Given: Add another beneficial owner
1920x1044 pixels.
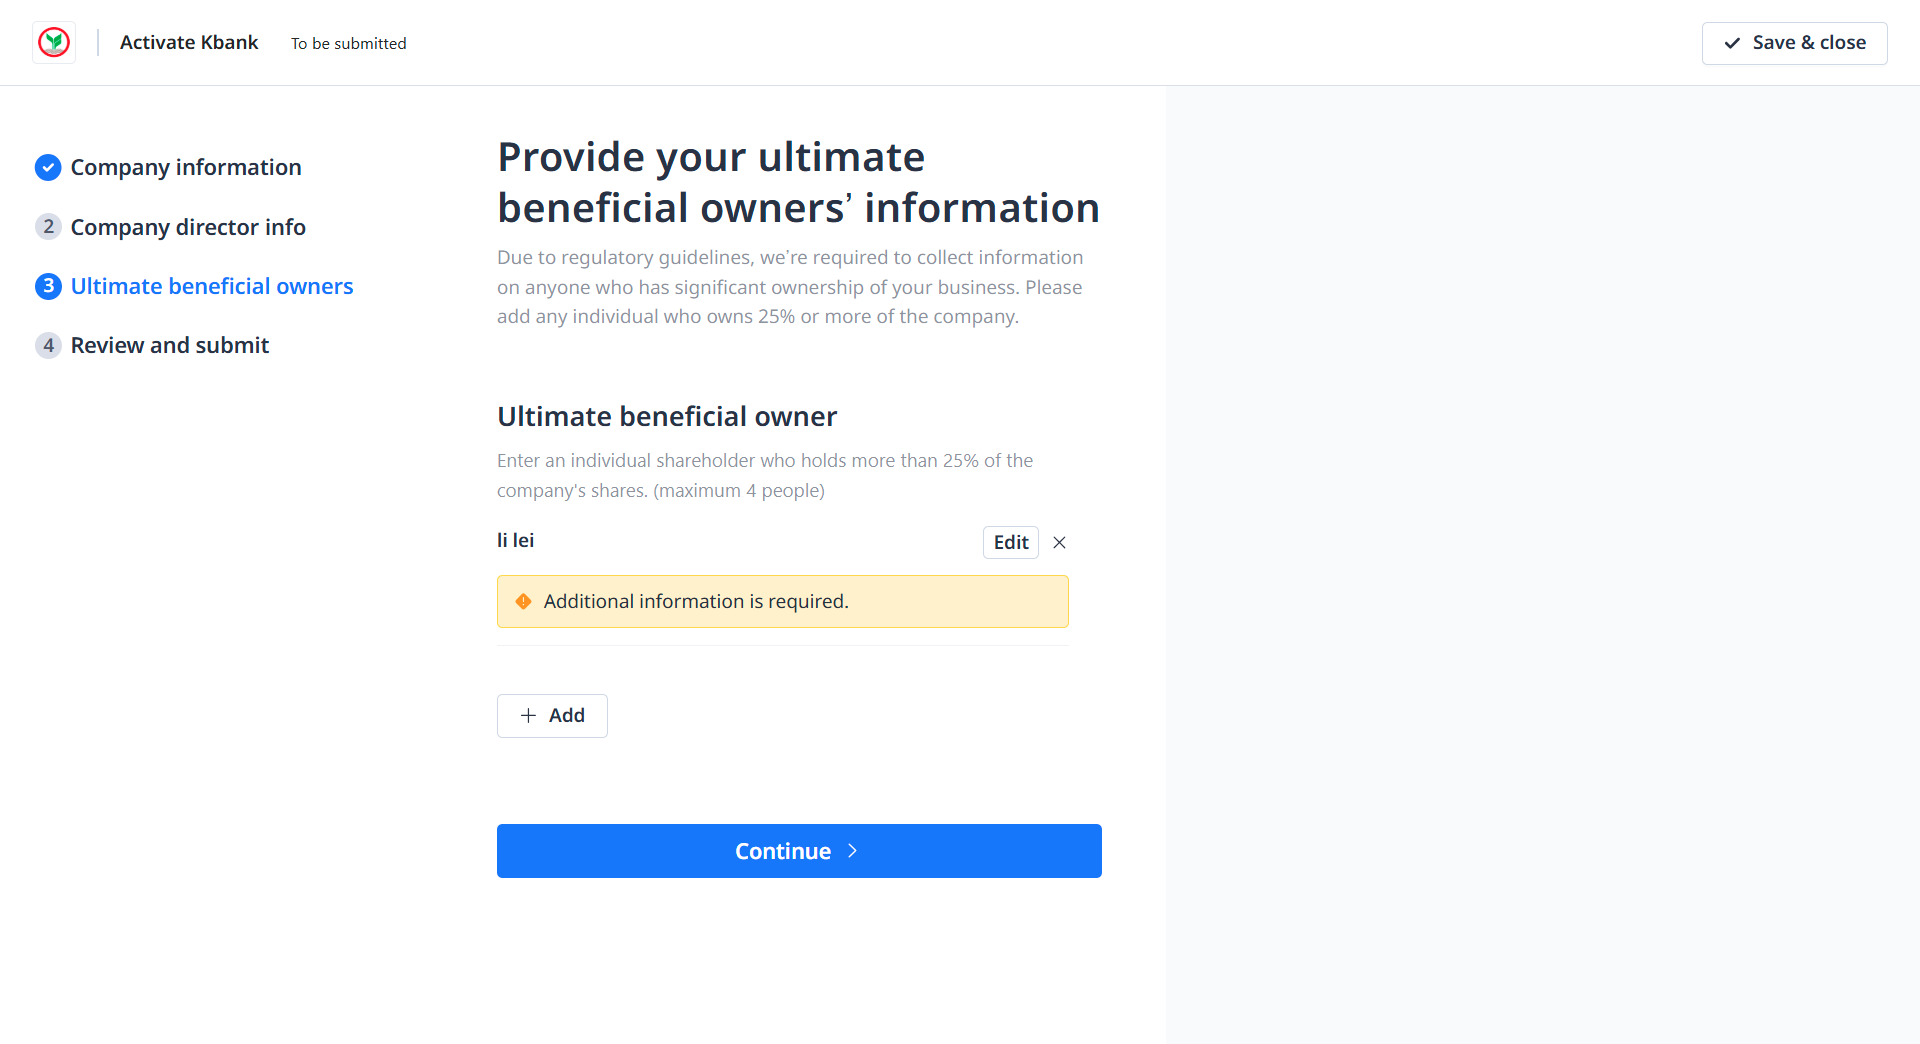Looking at the screenshot, I should pos(552,715).
